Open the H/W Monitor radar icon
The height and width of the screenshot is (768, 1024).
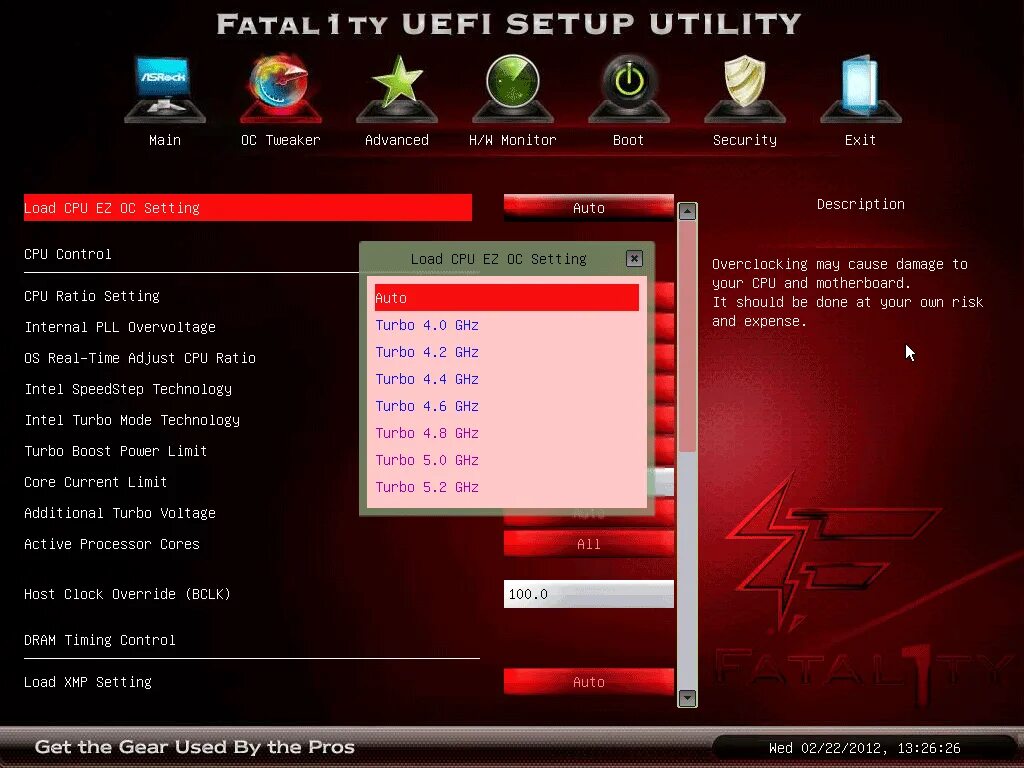click(x=513, y=88)
